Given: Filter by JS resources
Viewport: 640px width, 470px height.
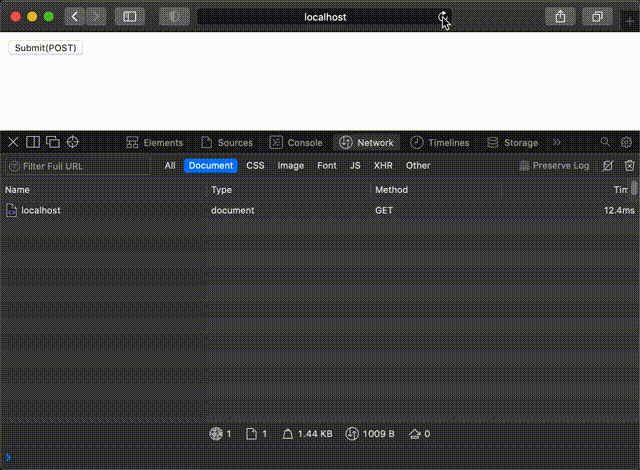Looking at the screenshot, I should click(x=355, y=166).
